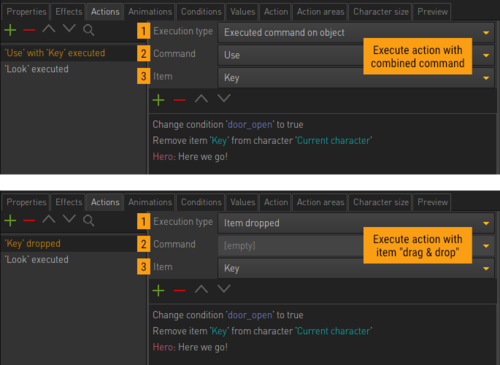500x365 pixels.
Task: Open Character size tab in top panel
Action: click(x=381, y=12)
